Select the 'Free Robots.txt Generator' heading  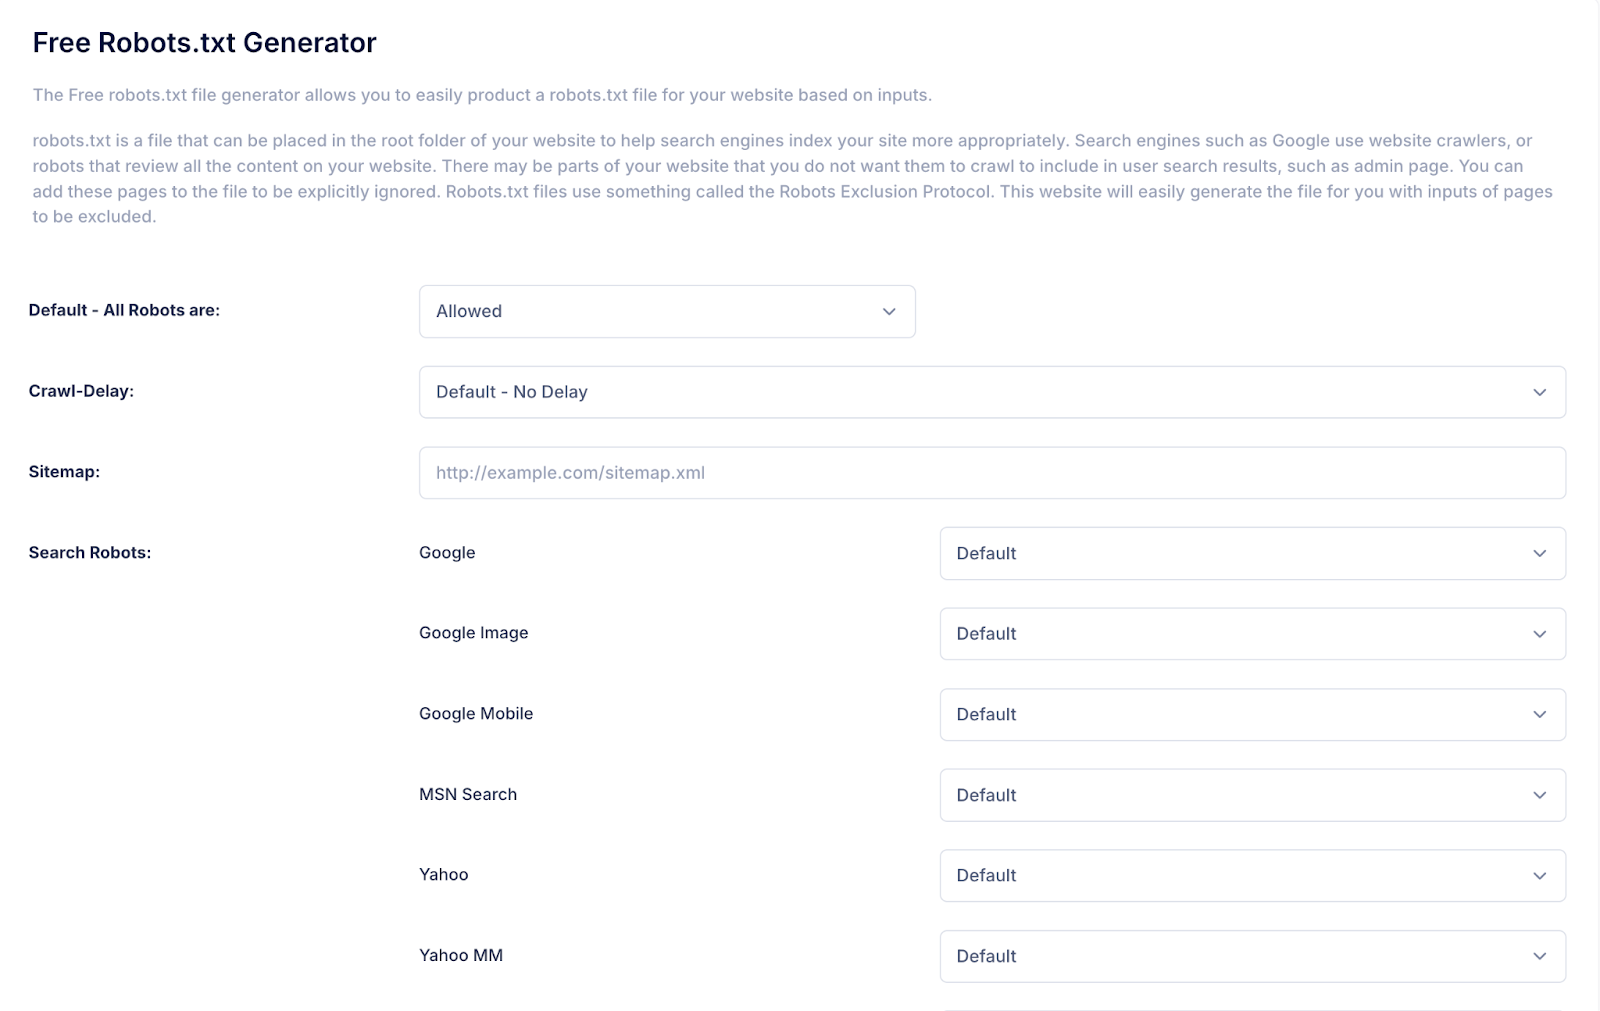204,42
